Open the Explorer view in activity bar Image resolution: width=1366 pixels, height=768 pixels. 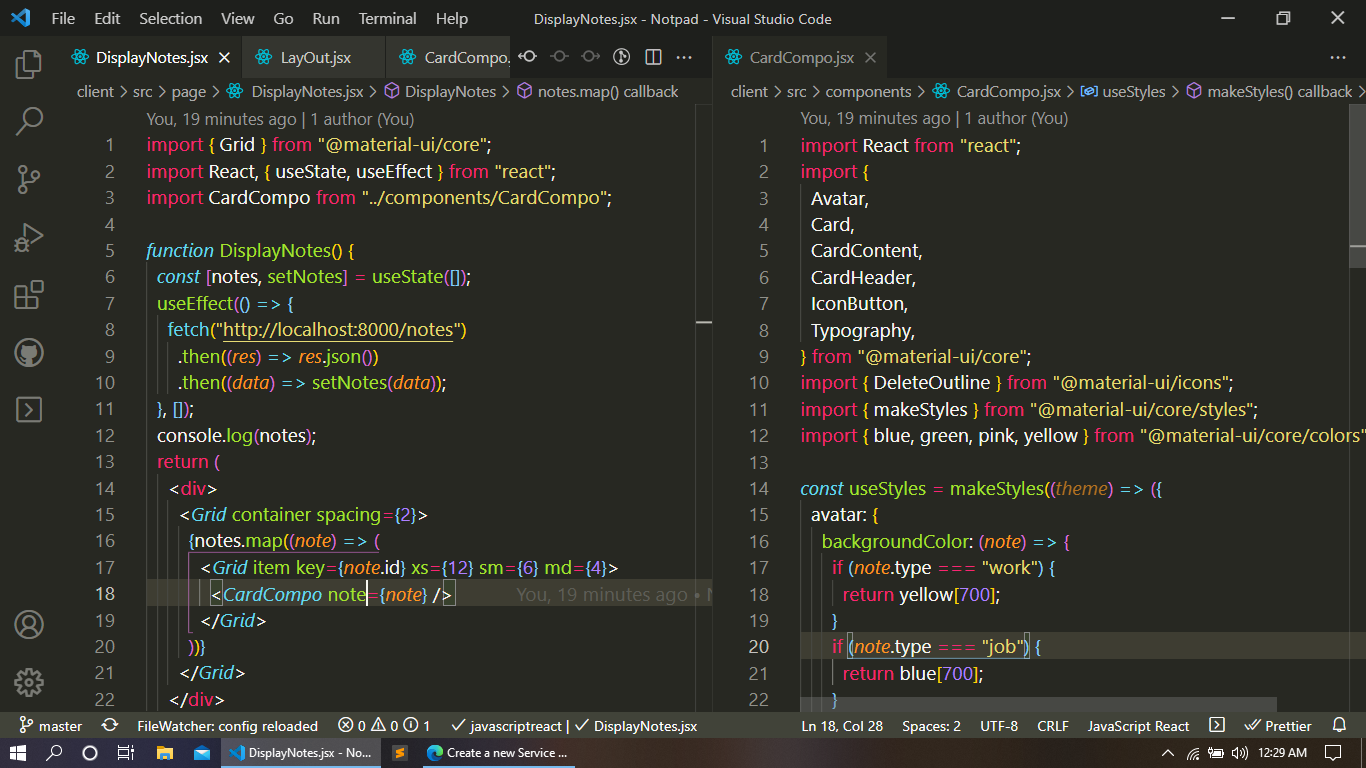click(28, 65)
